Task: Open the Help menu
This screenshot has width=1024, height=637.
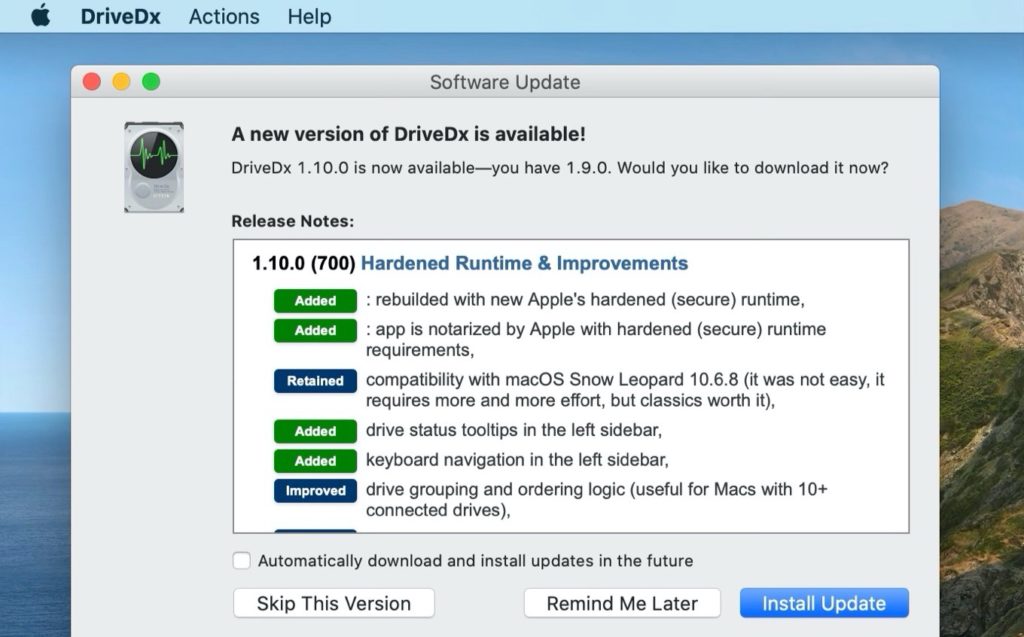Action: [x=309, y=17]
